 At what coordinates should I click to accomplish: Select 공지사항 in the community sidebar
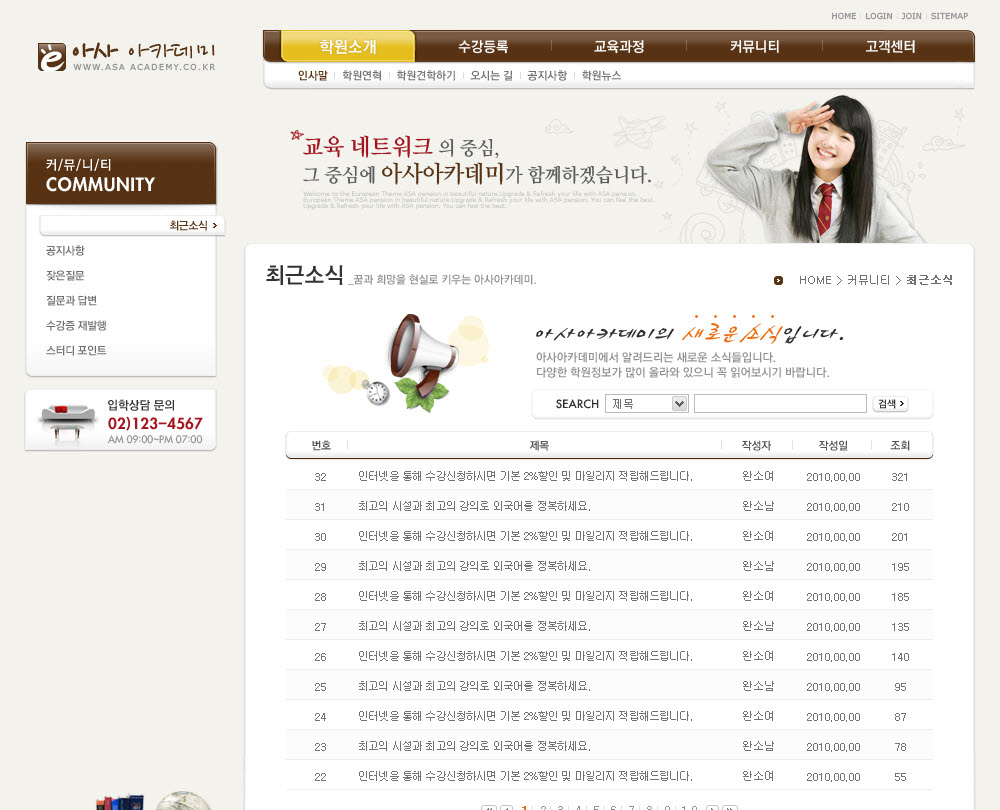(65, 250)
